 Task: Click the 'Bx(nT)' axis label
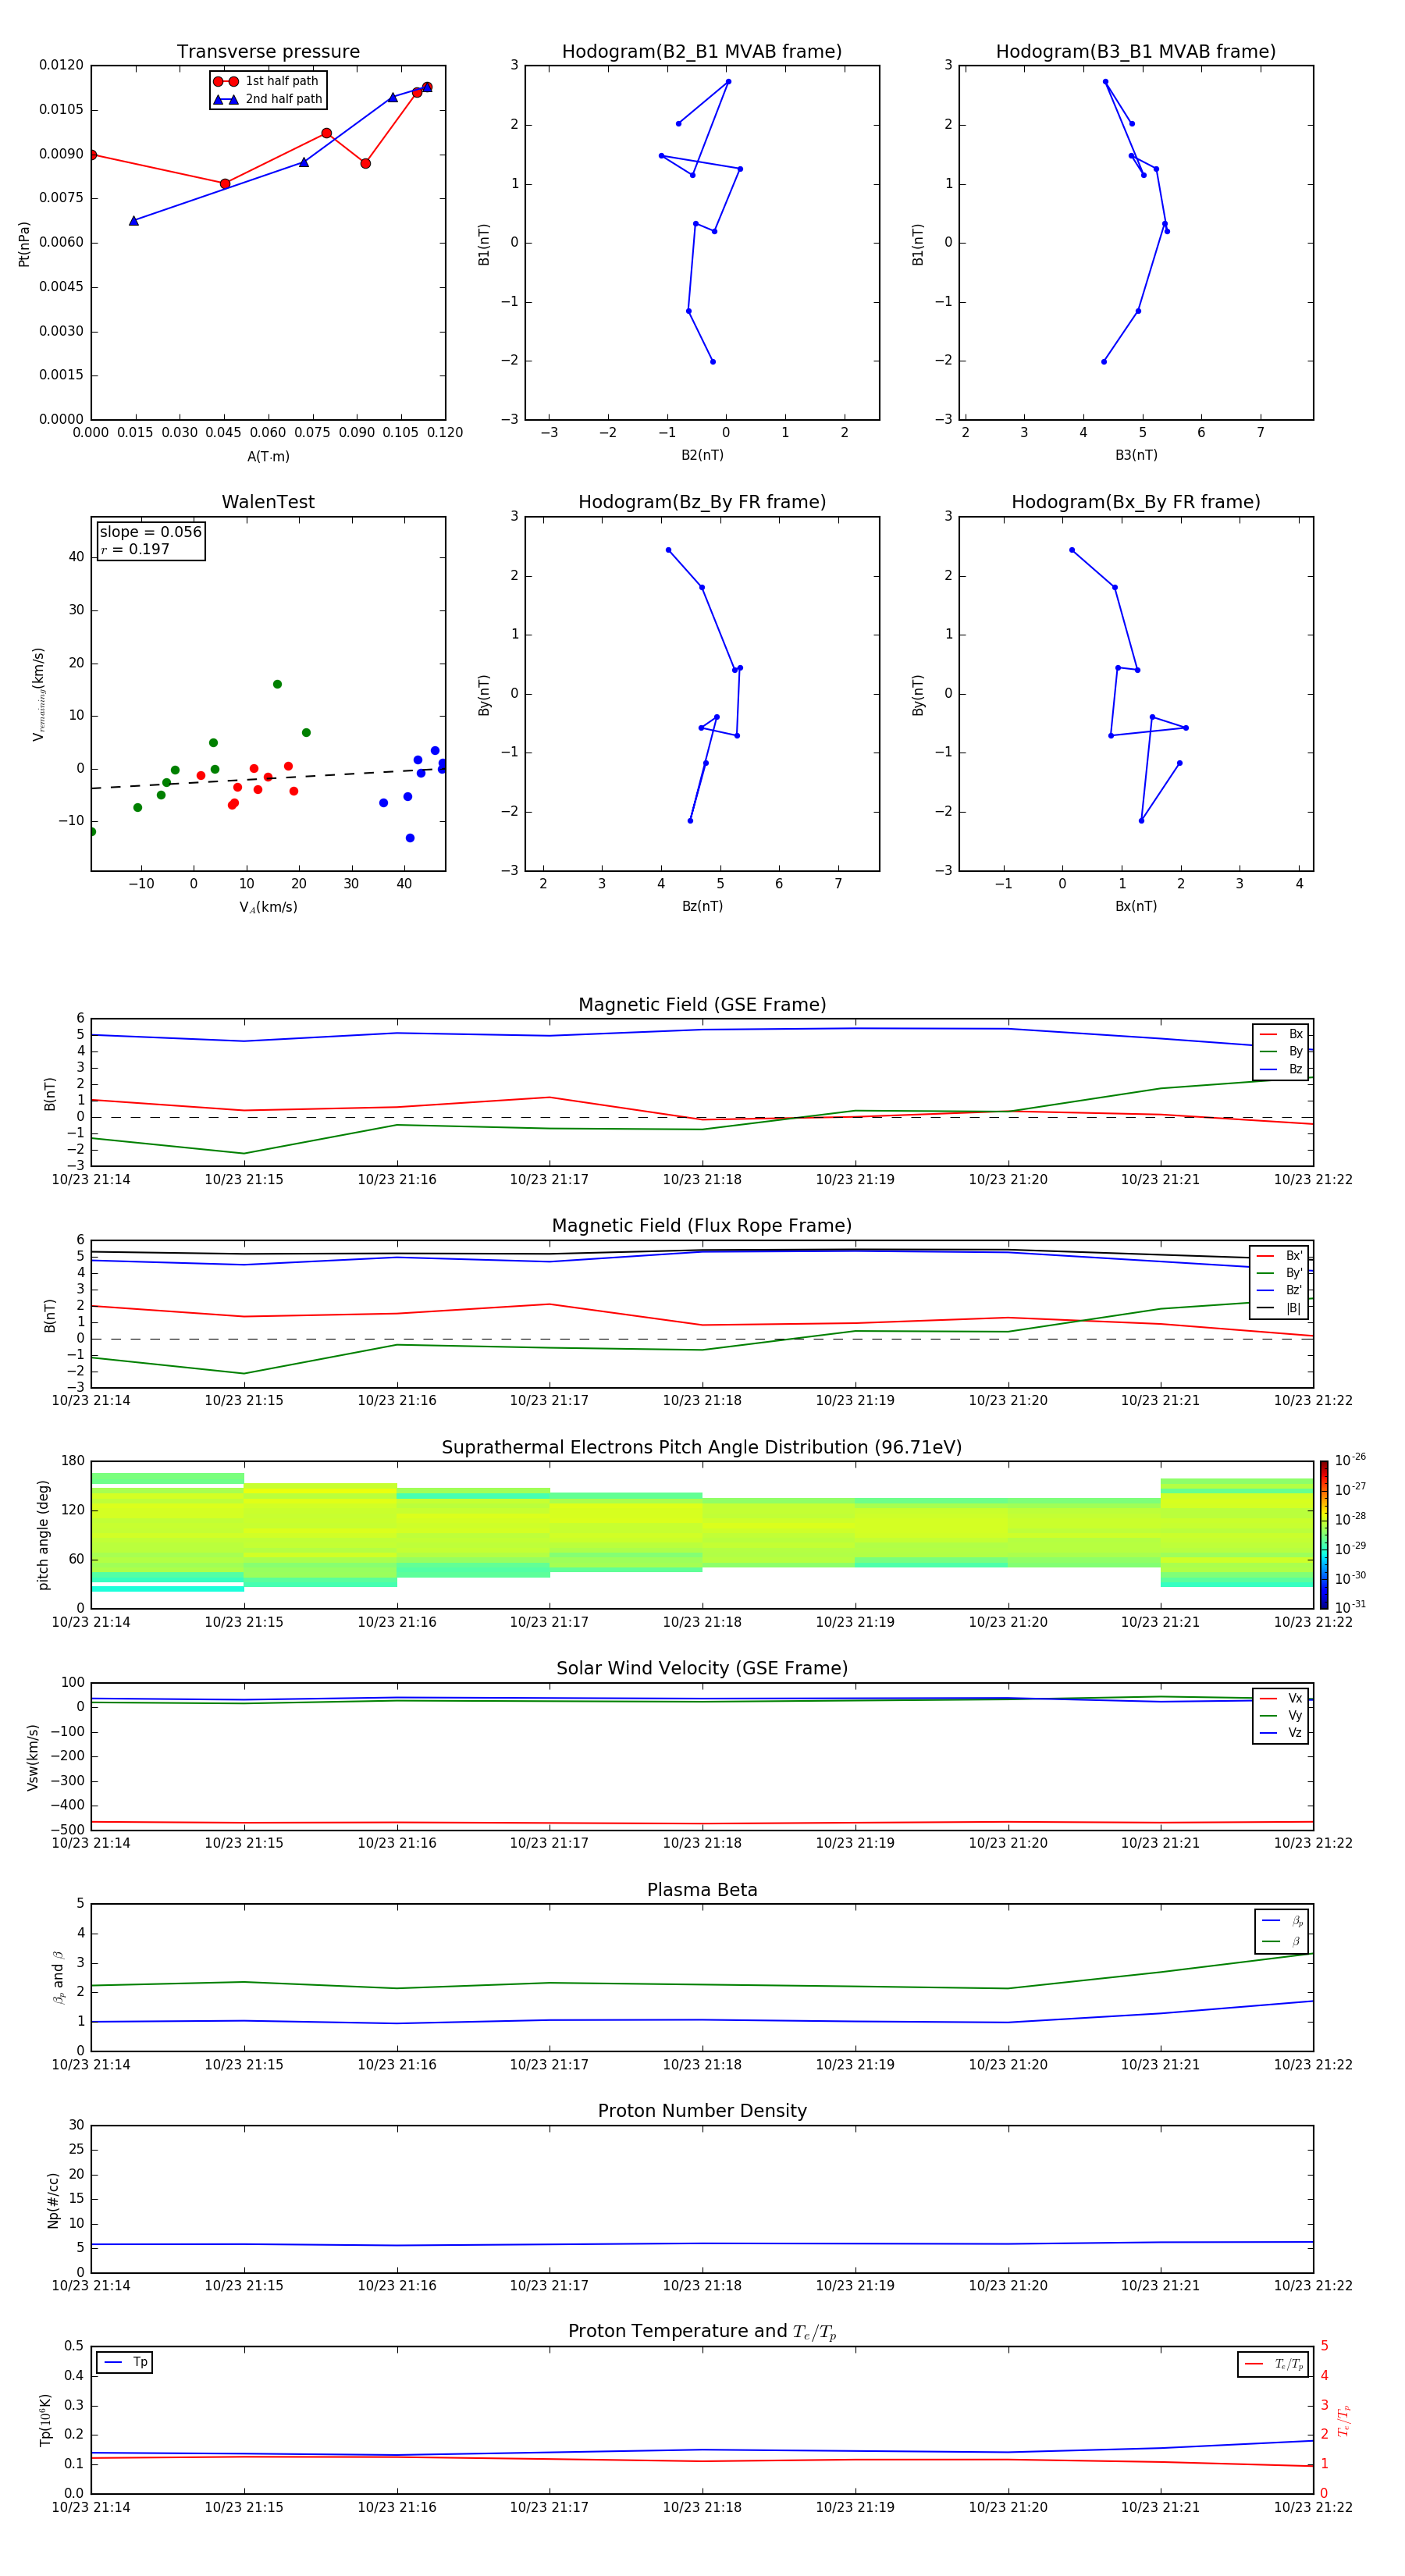(1136, 907)
